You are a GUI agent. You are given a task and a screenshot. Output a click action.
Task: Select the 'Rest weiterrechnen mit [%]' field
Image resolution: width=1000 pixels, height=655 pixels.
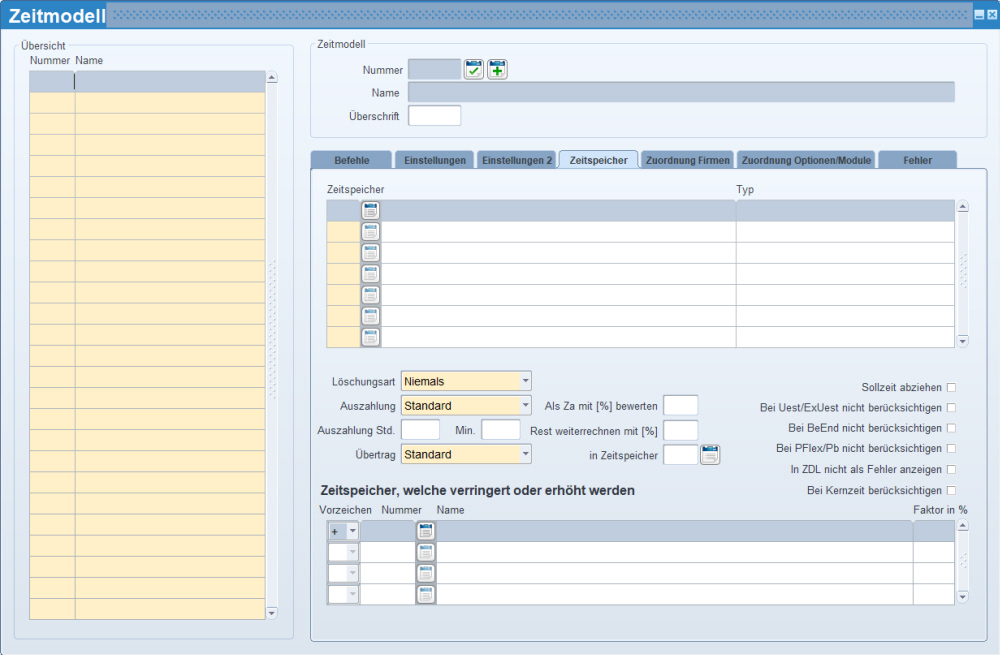(680, 431)
